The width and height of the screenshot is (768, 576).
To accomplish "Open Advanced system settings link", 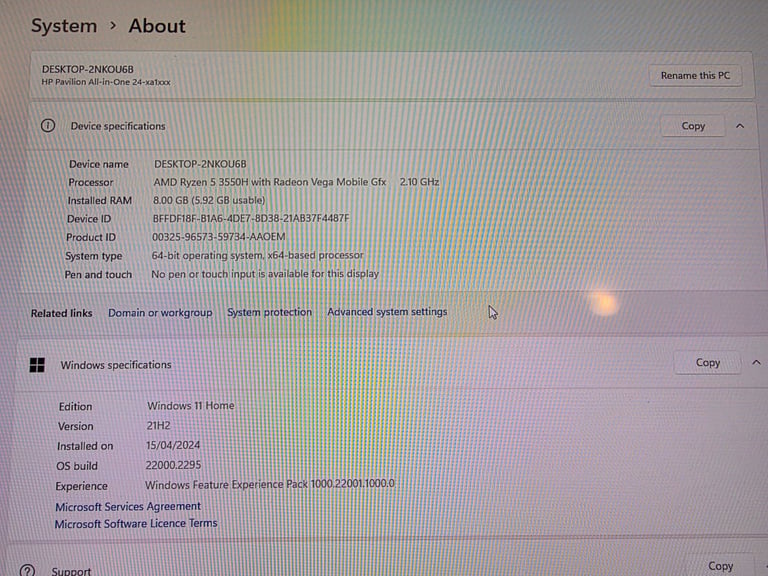I will coord(387,312).
